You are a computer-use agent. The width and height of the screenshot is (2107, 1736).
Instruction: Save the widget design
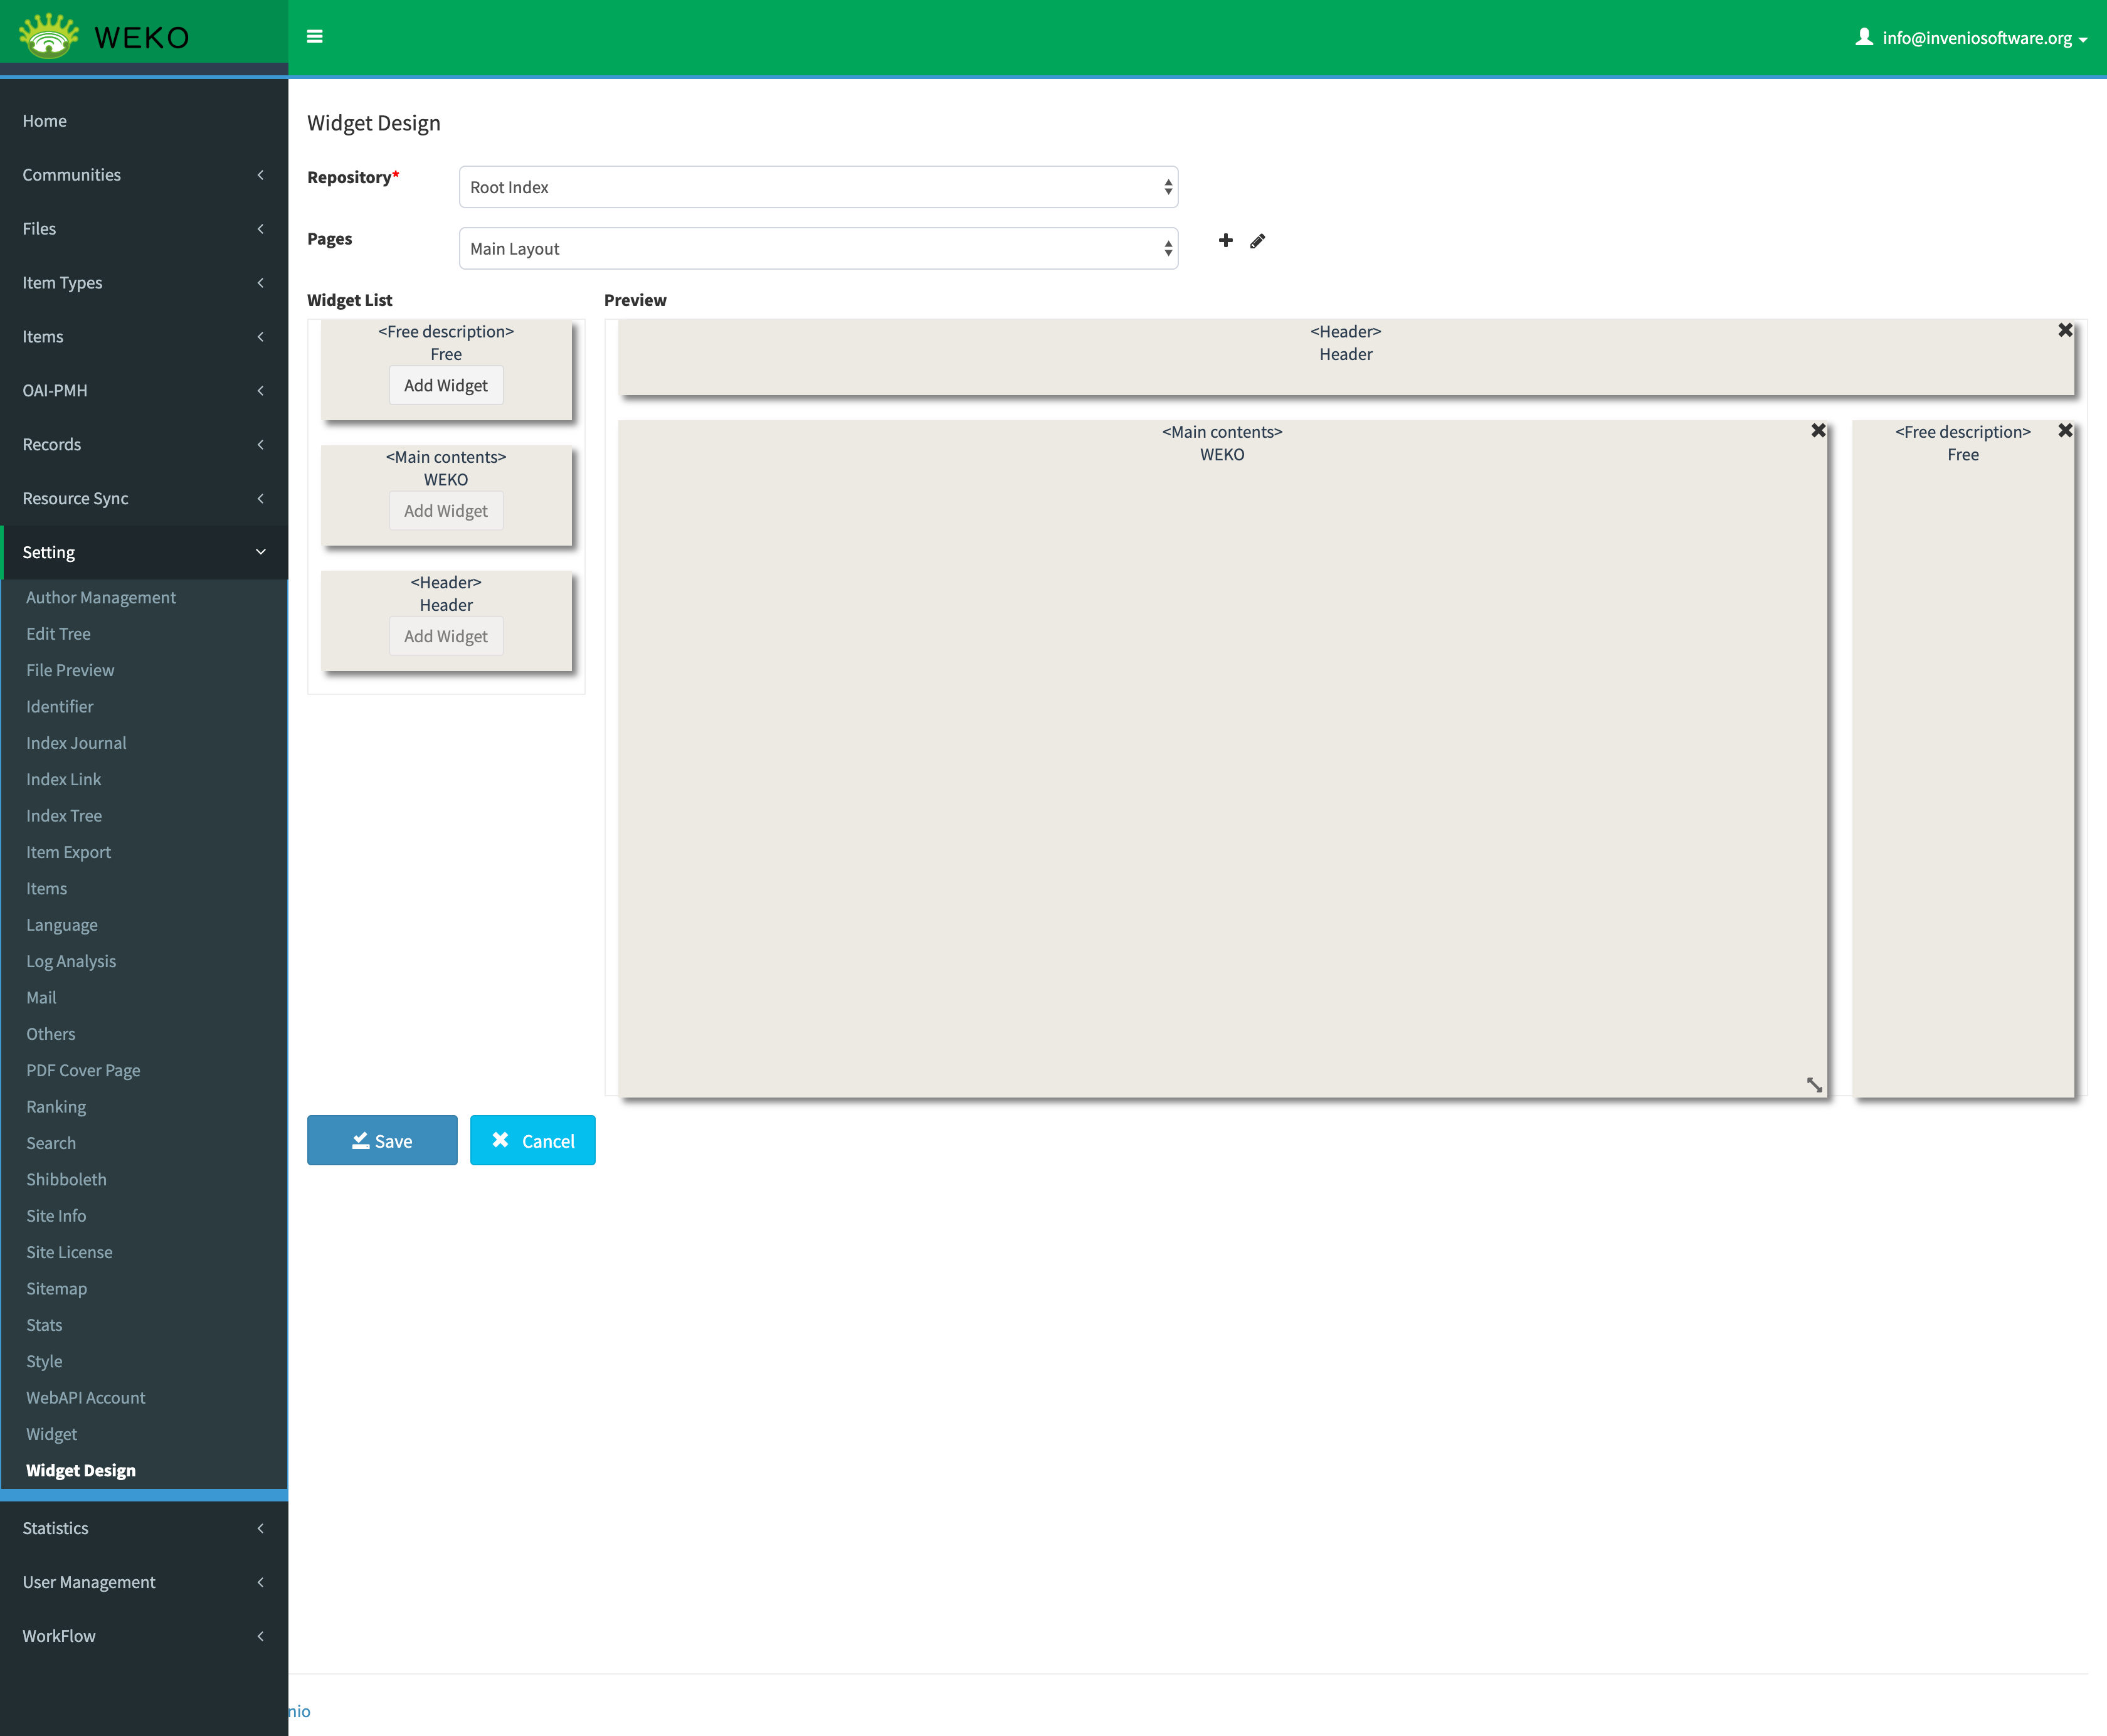point(382,1140)
